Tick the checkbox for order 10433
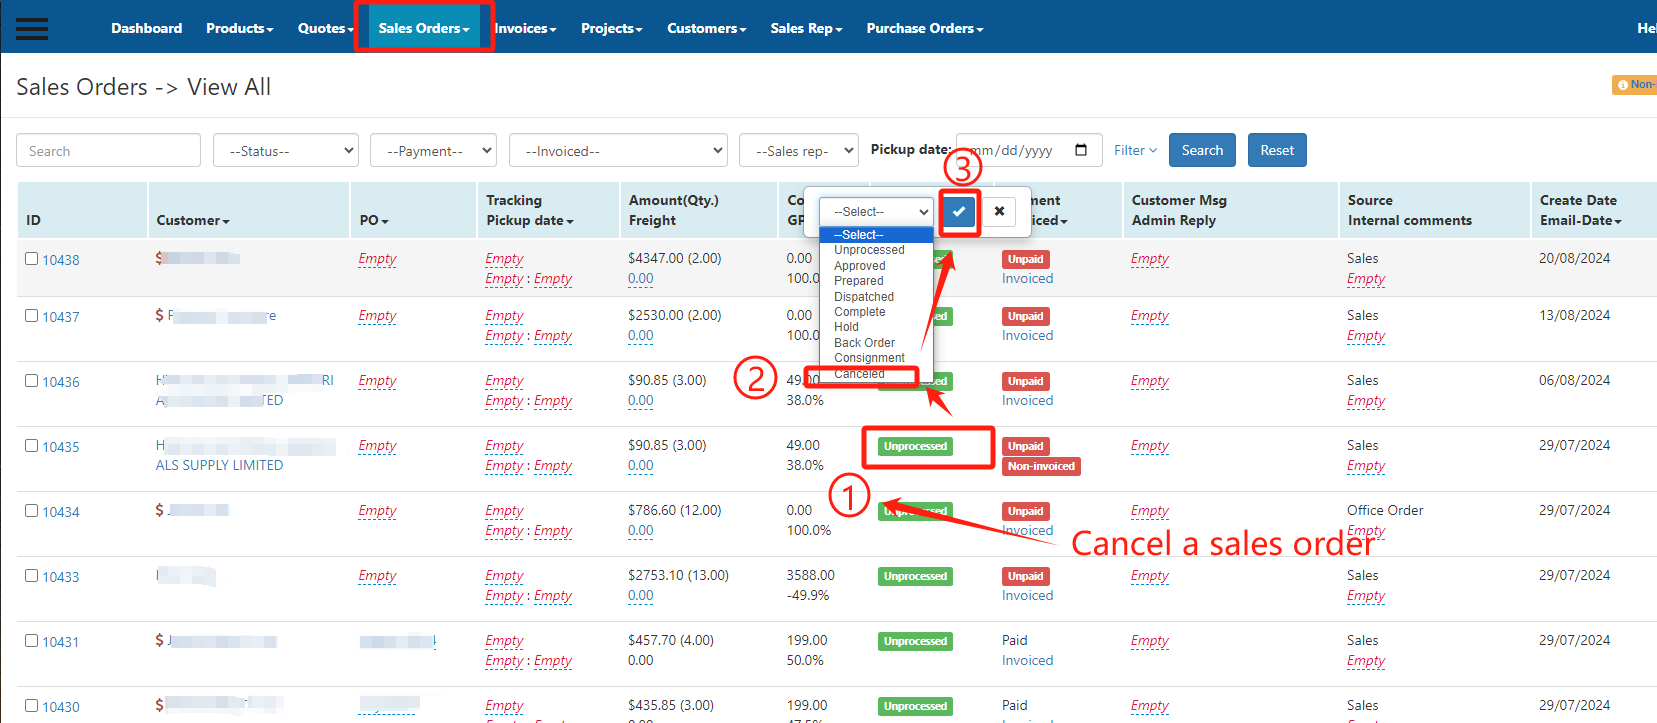This screenshot has height=723, width=1657. tap(32, 576)
